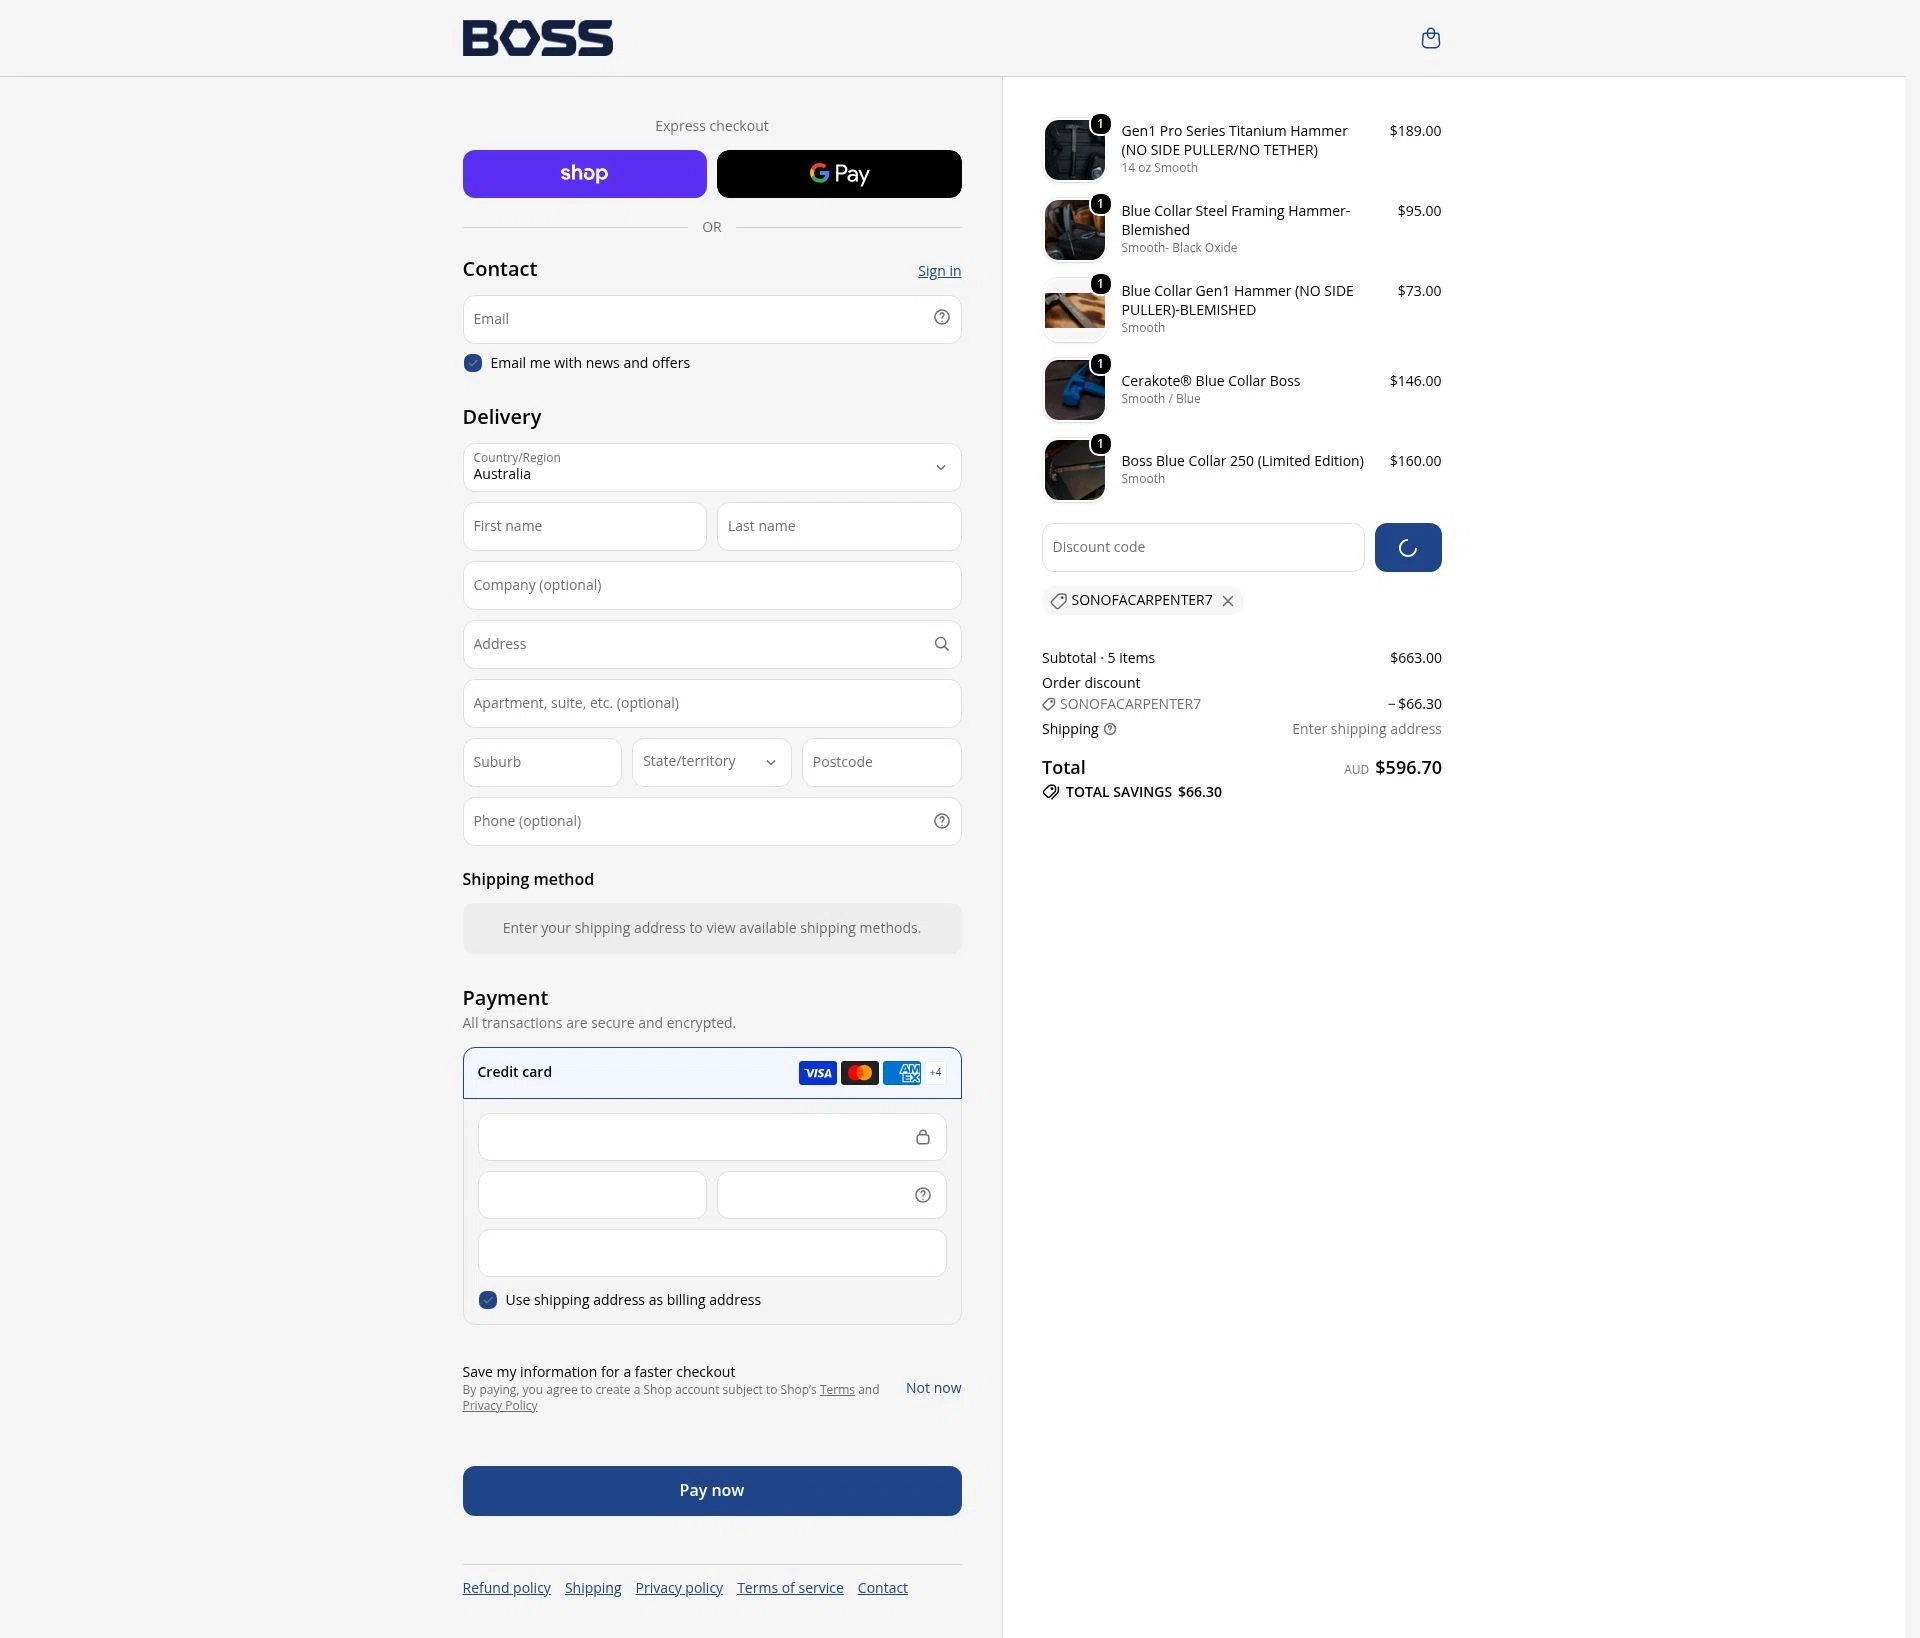Pay with Shop Pay express button

[x=585, y=174]
